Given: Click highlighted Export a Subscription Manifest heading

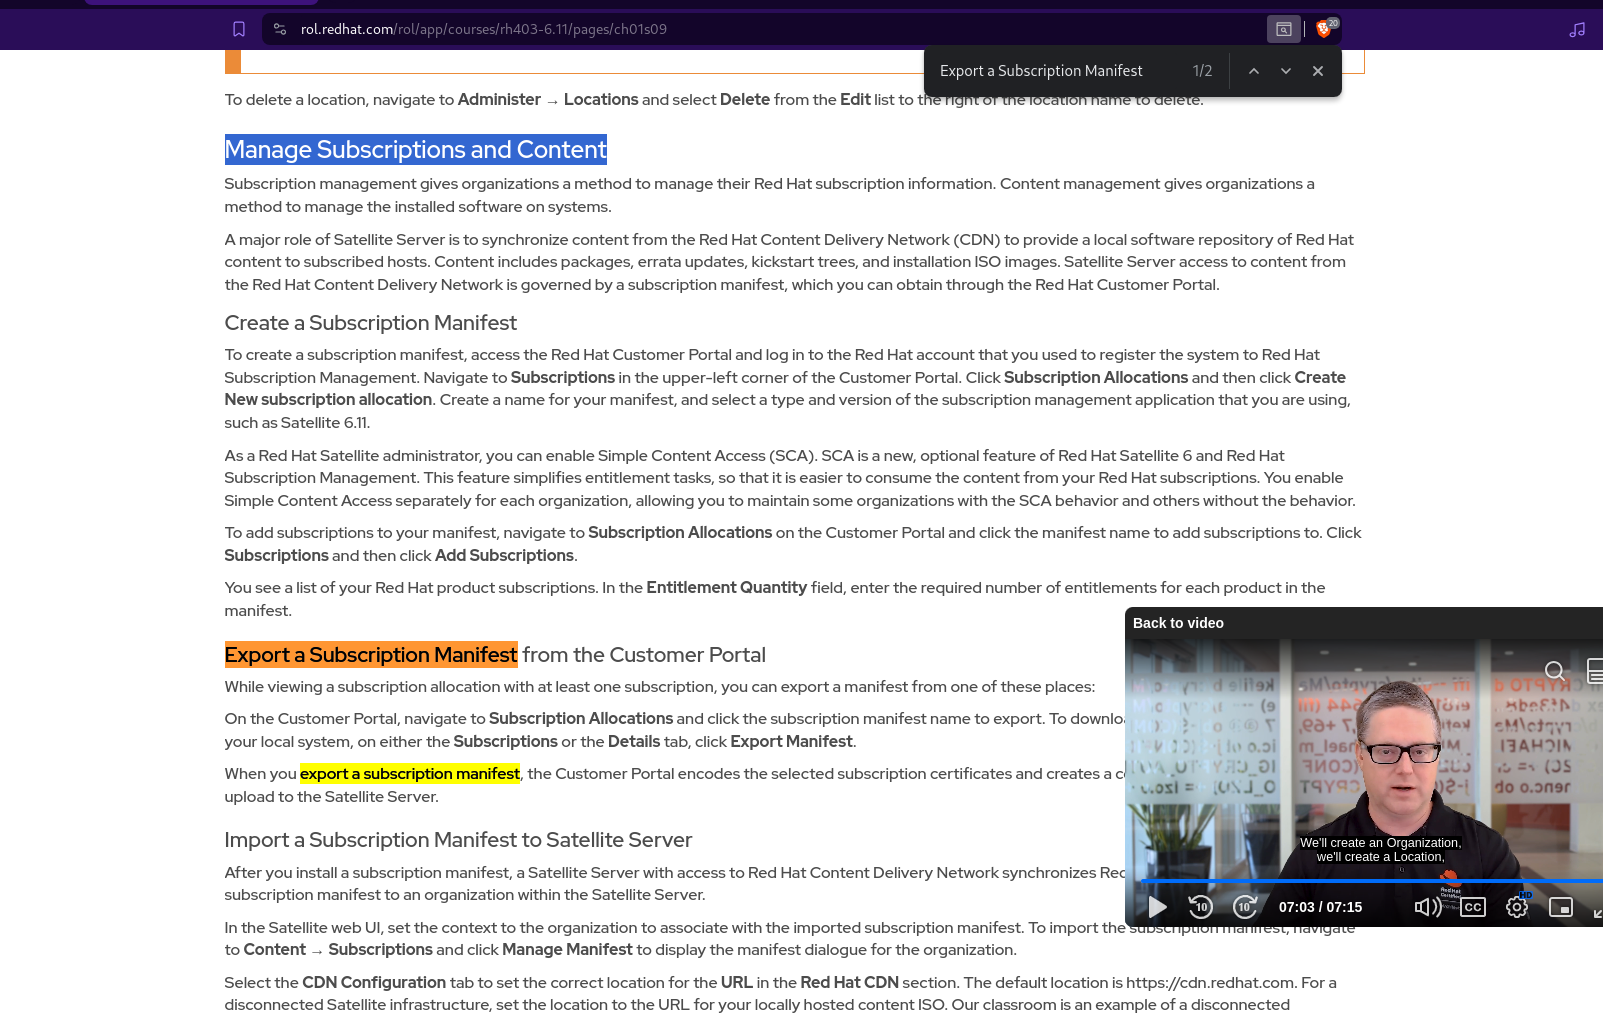Looking at the screenshot, I should point(371,655).
